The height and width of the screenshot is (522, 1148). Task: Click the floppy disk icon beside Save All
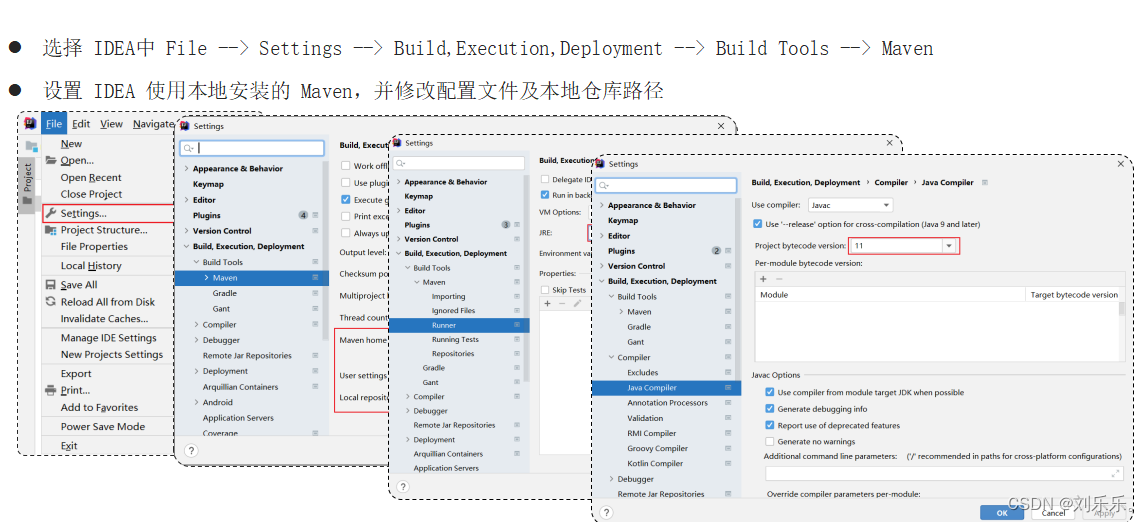point(51,285)
